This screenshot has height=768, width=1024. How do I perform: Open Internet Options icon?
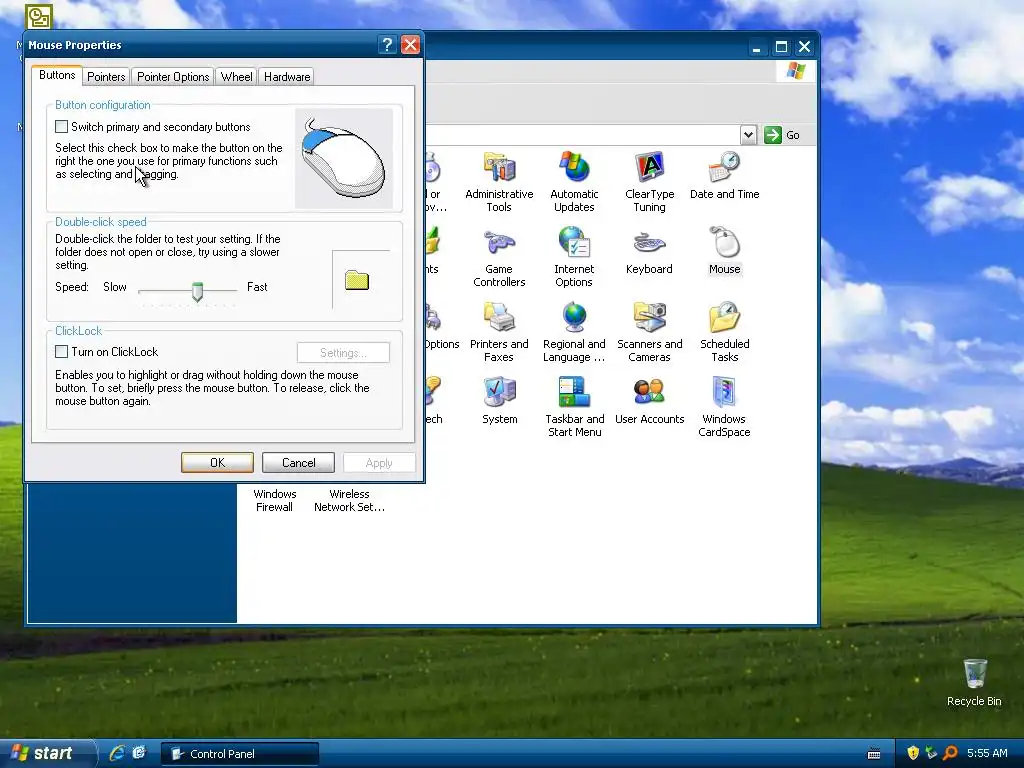coord(574,257)
